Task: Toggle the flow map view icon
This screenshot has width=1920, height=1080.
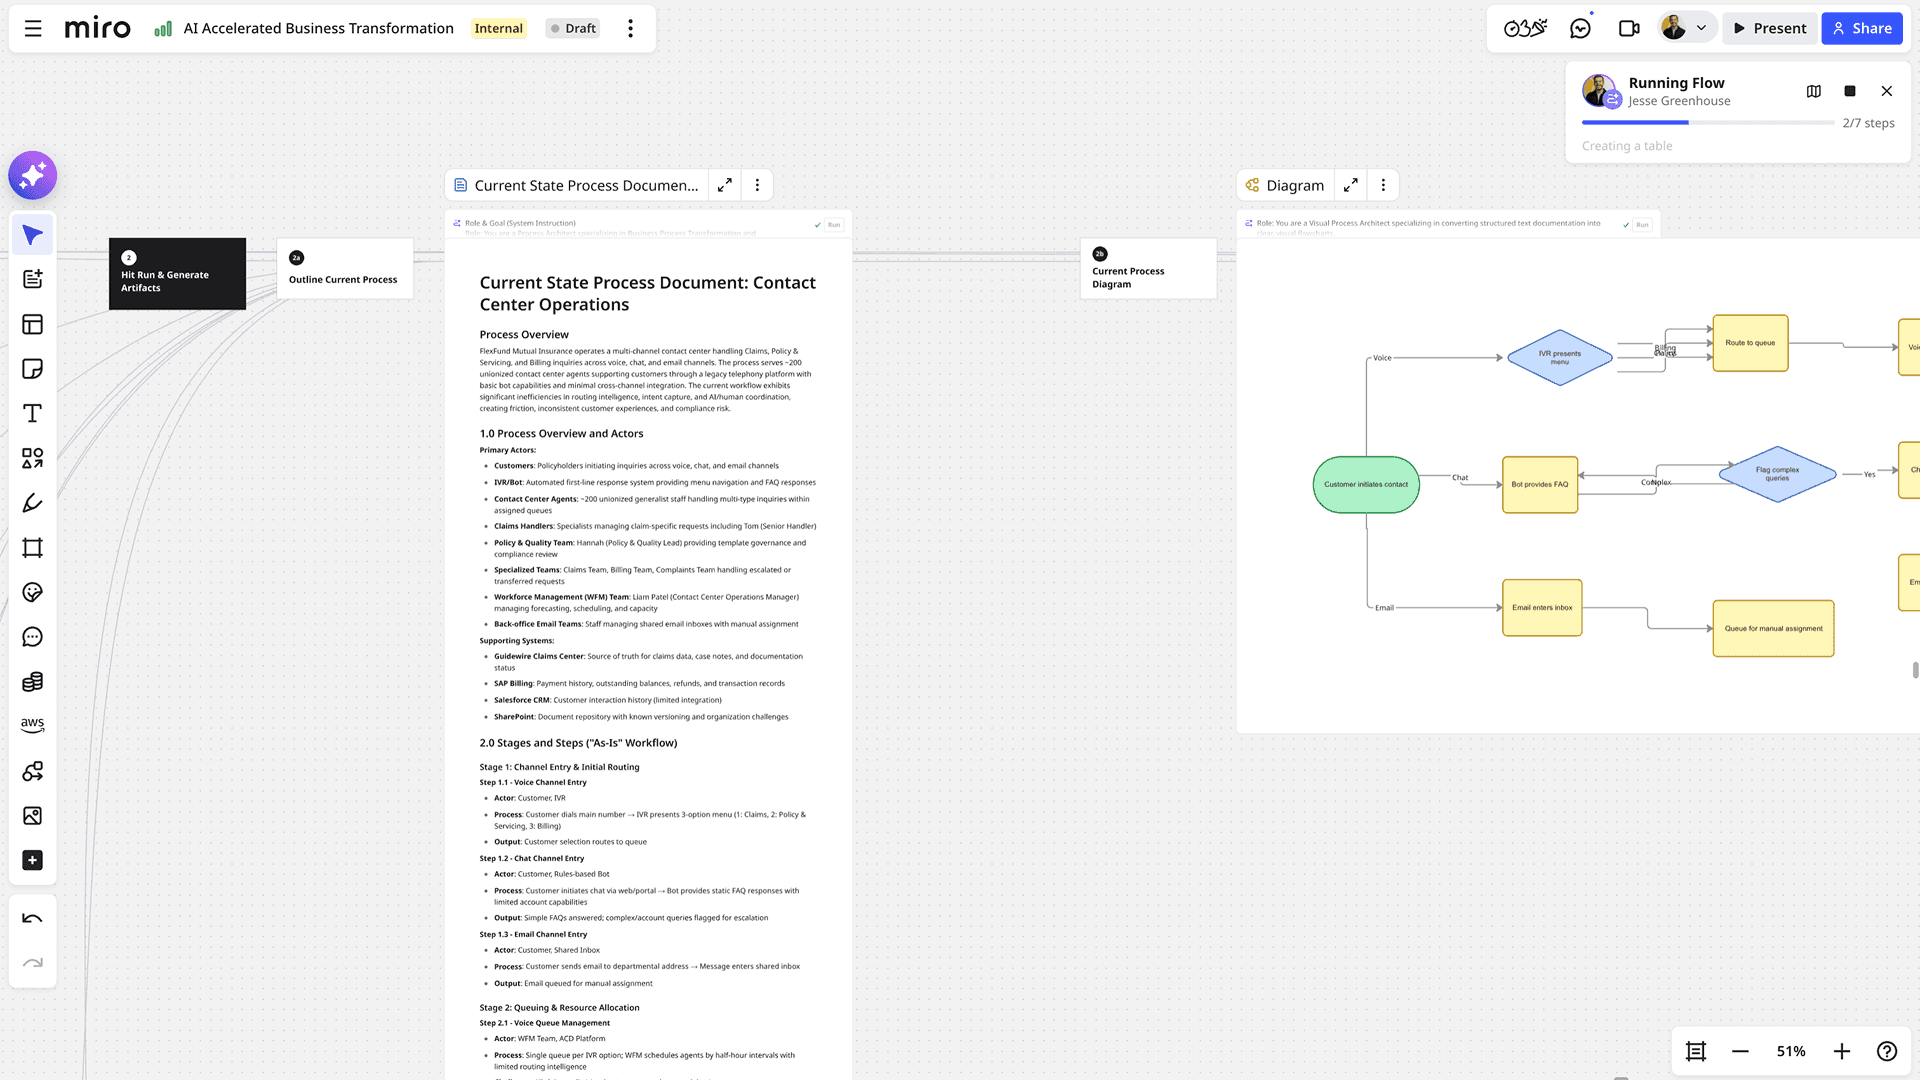Action: (x=1814, y=91)
